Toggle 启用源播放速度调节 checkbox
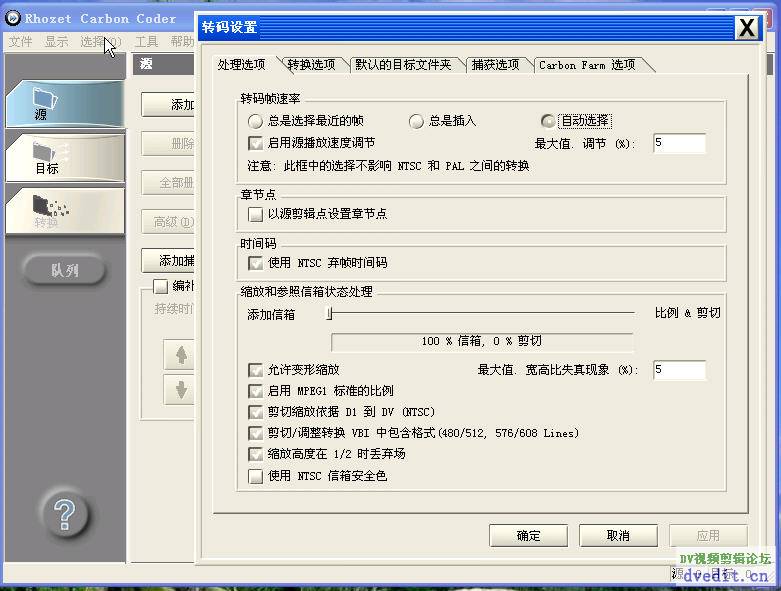 coord(256,143)
